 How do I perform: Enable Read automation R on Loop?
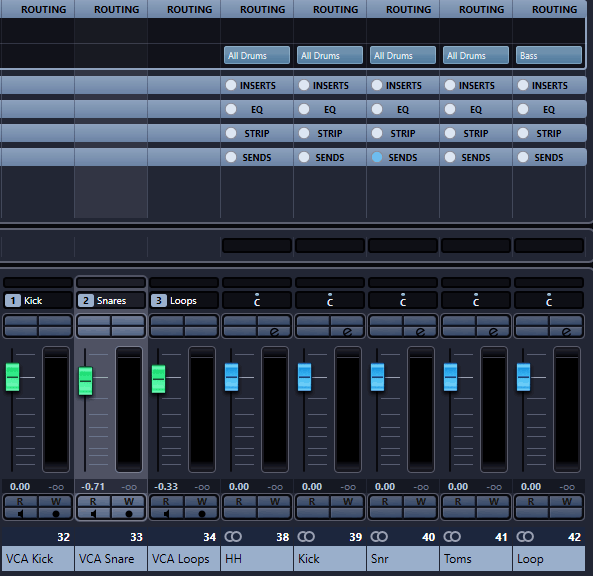[x=532, y=501]
